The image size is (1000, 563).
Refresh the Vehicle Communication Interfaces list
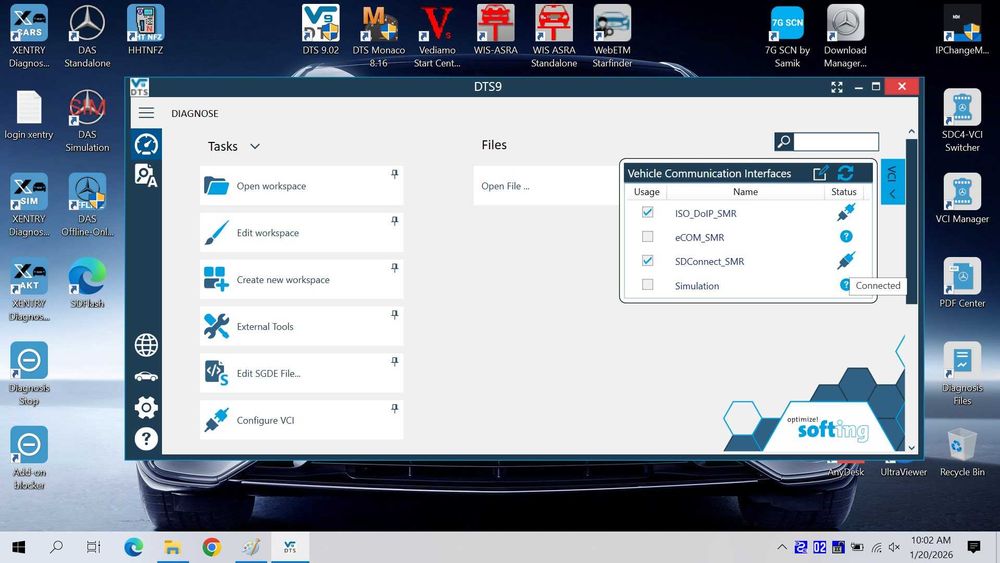click(x=846, y=173)
